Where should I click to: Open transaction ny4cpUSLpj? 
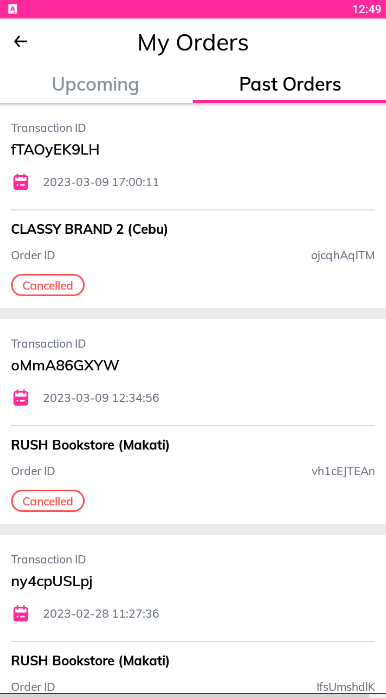coord(52,582)
